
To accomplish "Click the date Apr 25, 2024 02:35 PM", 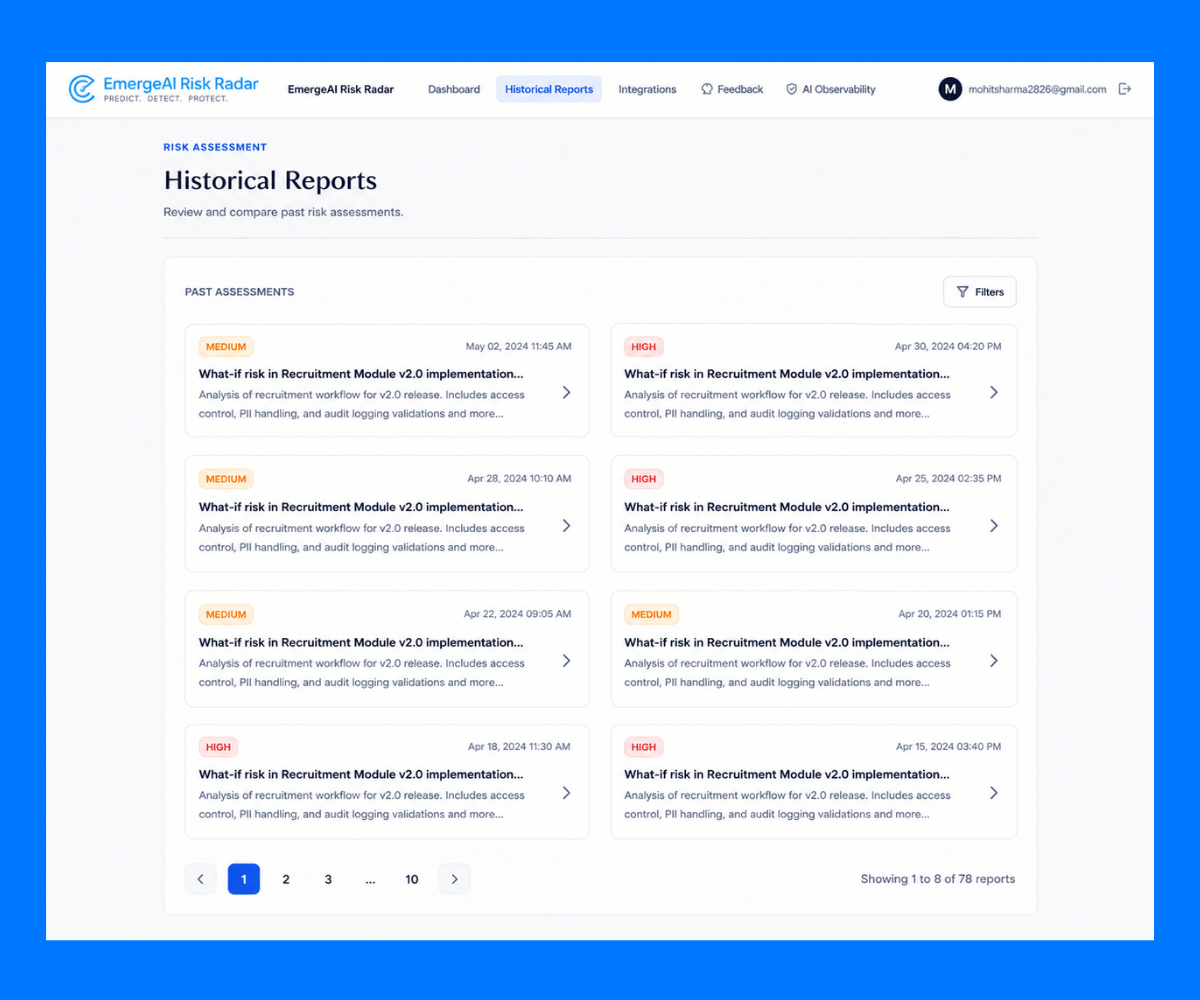I will tap(949, 479).
